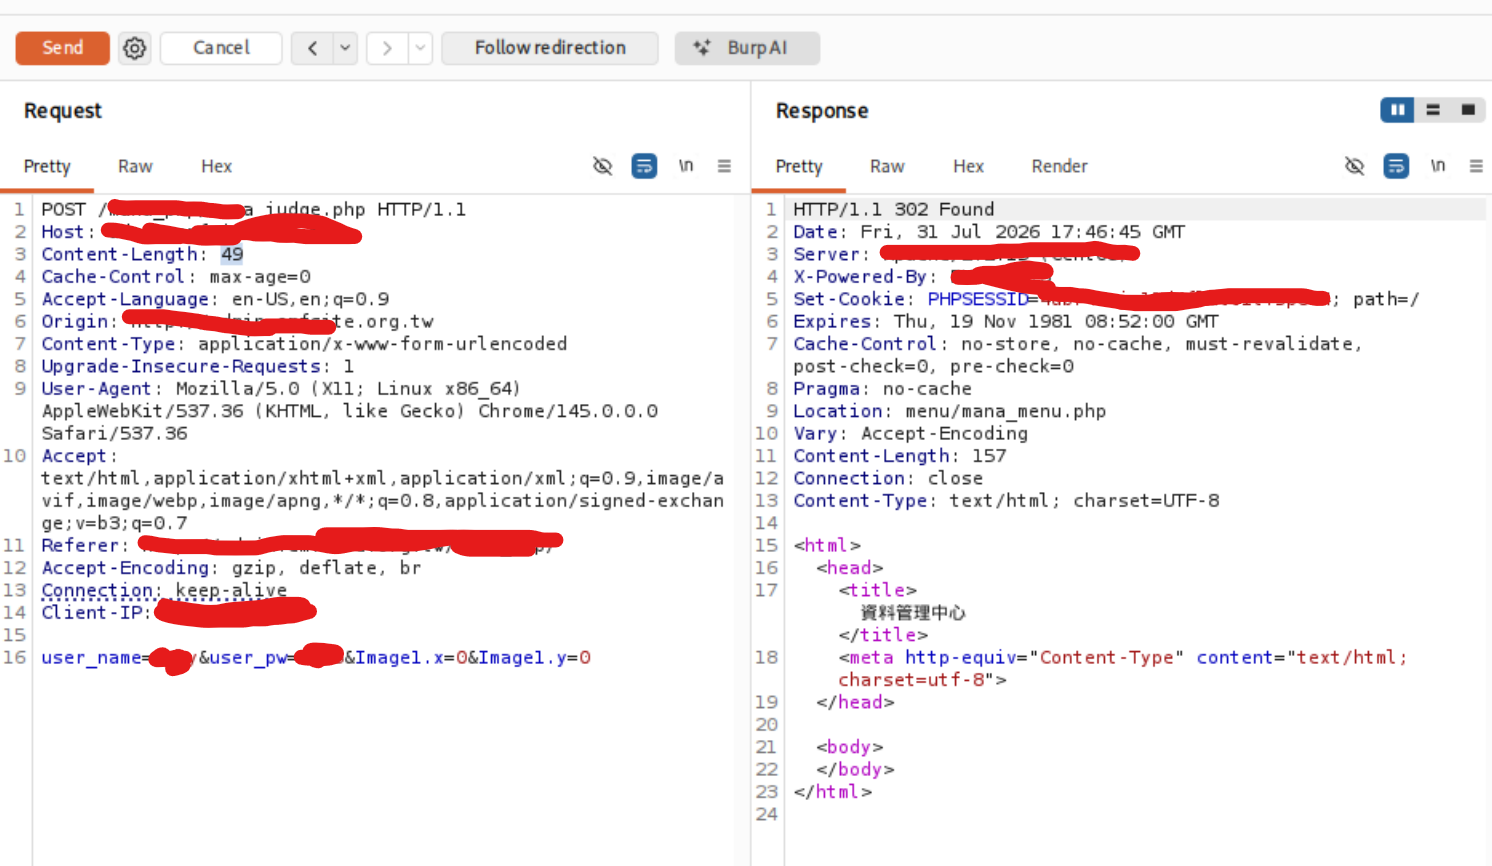Open Repeater settings via the gear icon
This screenshot has width=1492, height=866.
[135, 48]
